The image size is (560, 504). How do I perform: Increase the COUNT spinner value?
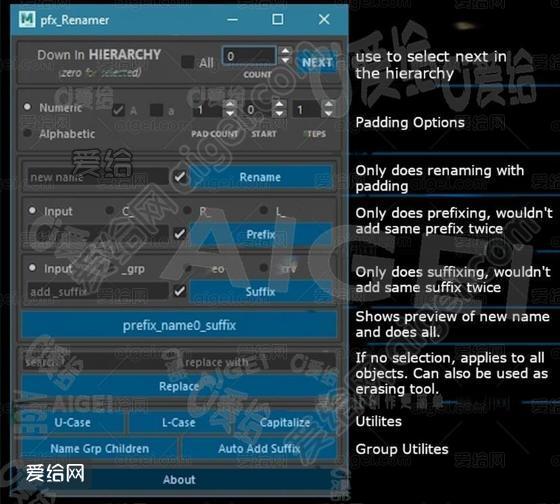click(285, 51)
